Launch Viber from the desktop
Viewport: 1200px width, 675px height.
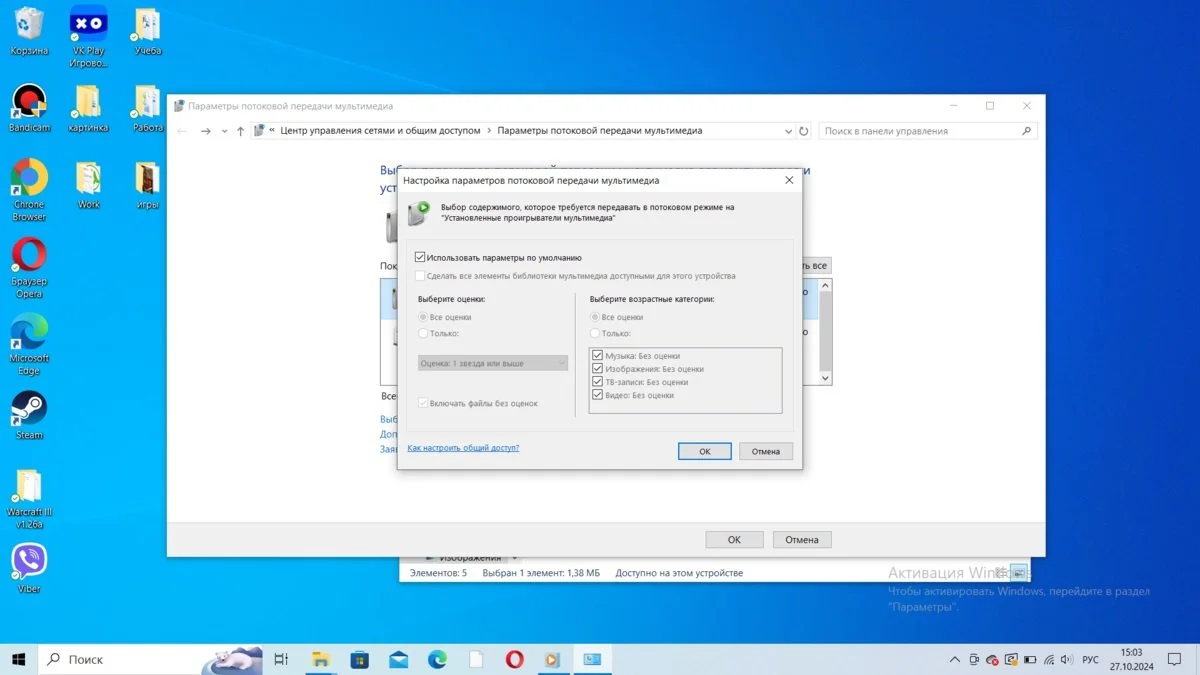tap(29, 569)
